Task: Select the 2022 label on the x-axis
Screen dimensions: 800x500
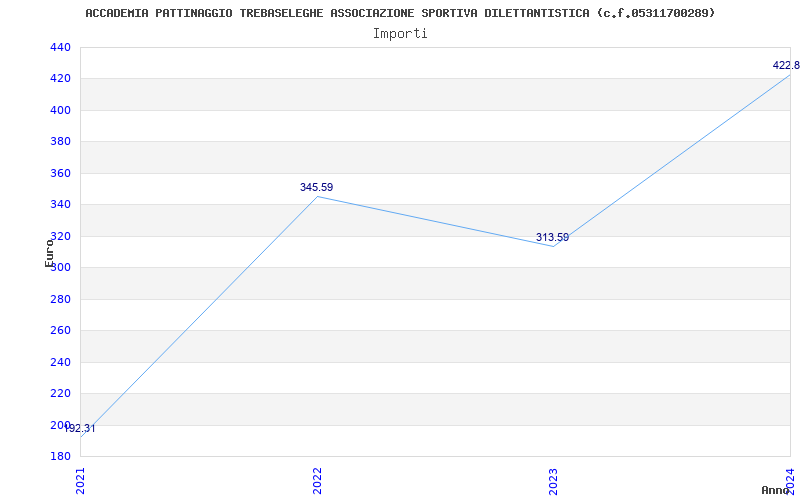Action: 317,479
